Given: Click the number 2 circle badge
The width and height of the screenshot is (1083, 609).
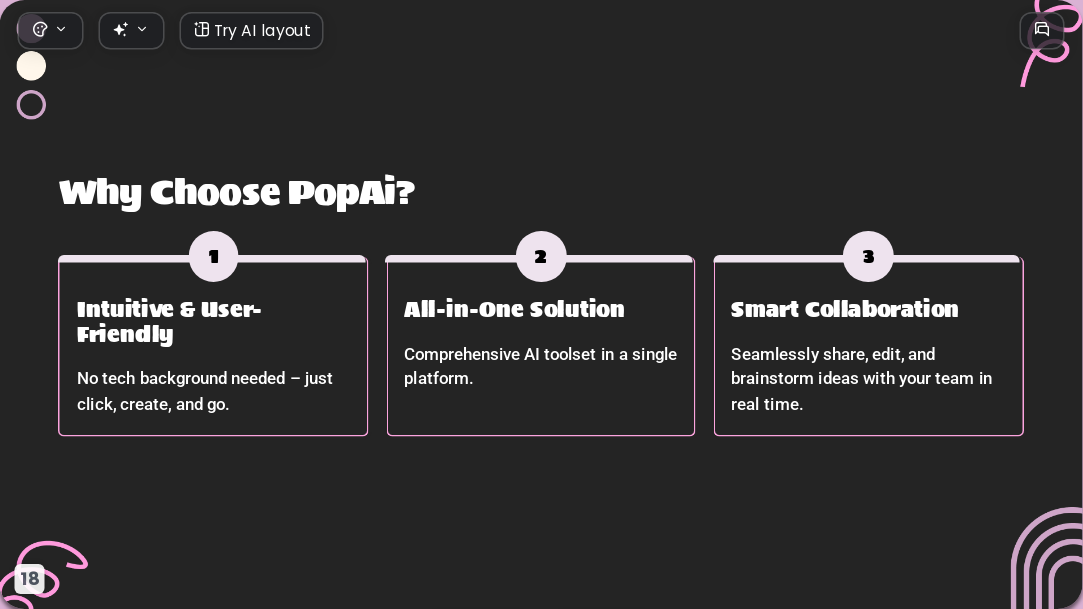Looking at the screenshot, I should (541, 256).
